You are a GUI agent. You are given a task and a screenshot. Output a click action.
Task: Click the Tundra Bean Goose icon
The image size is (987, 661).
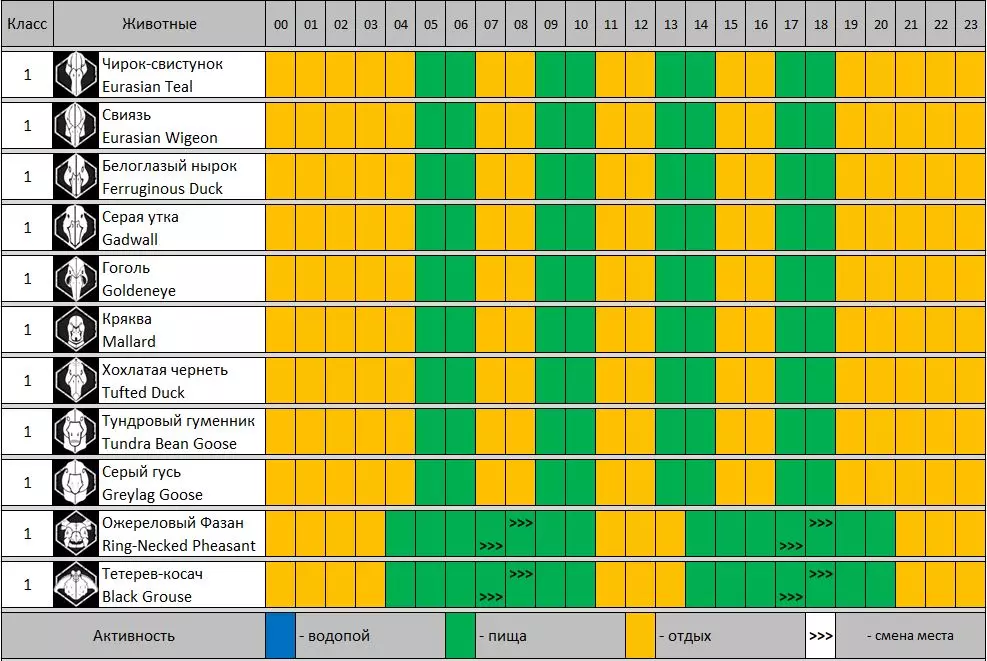[76, 431]
